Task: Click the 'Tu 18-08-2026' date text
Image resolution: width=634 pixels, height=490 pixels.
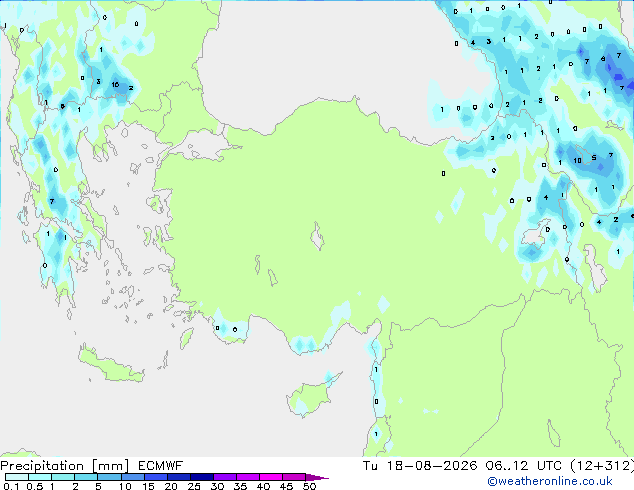Action: pos(420,466)
